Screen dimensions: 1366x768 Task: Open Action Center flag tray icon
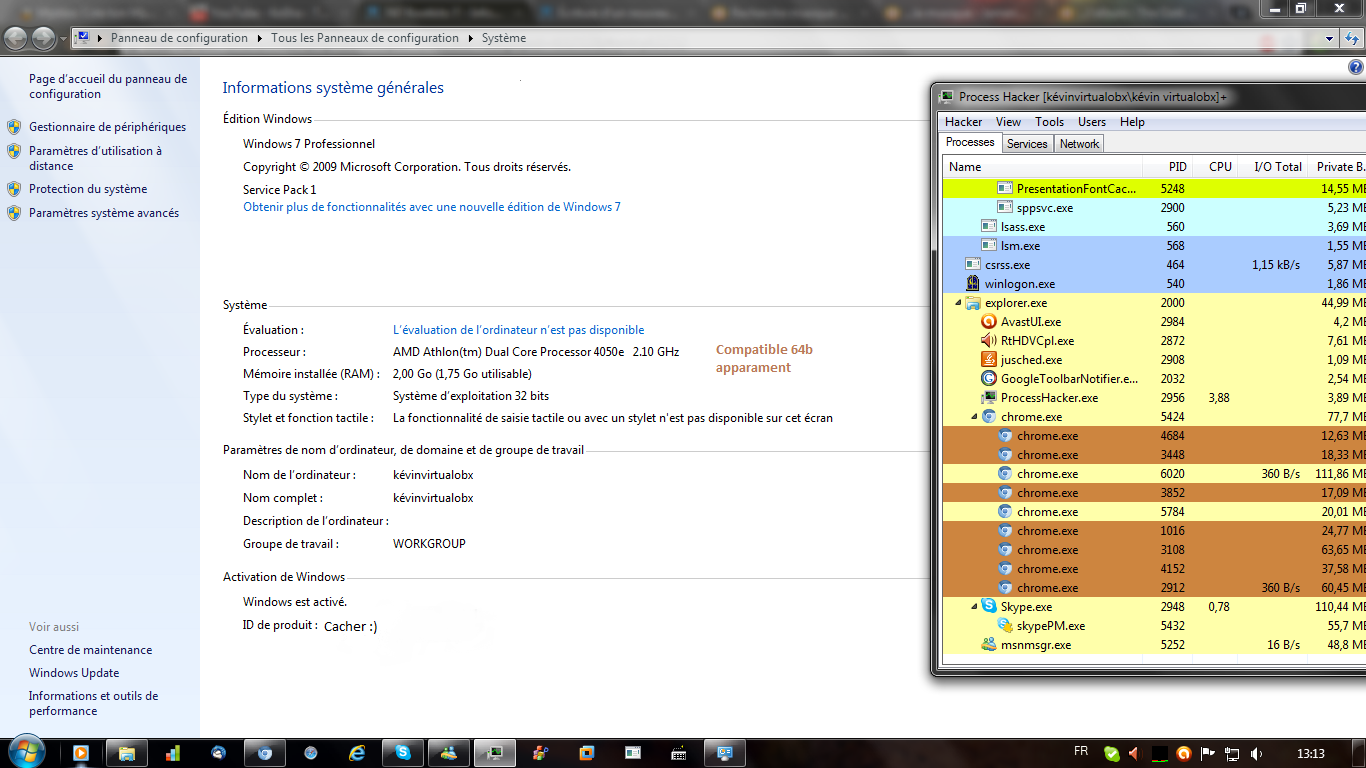pos(1208,753)
